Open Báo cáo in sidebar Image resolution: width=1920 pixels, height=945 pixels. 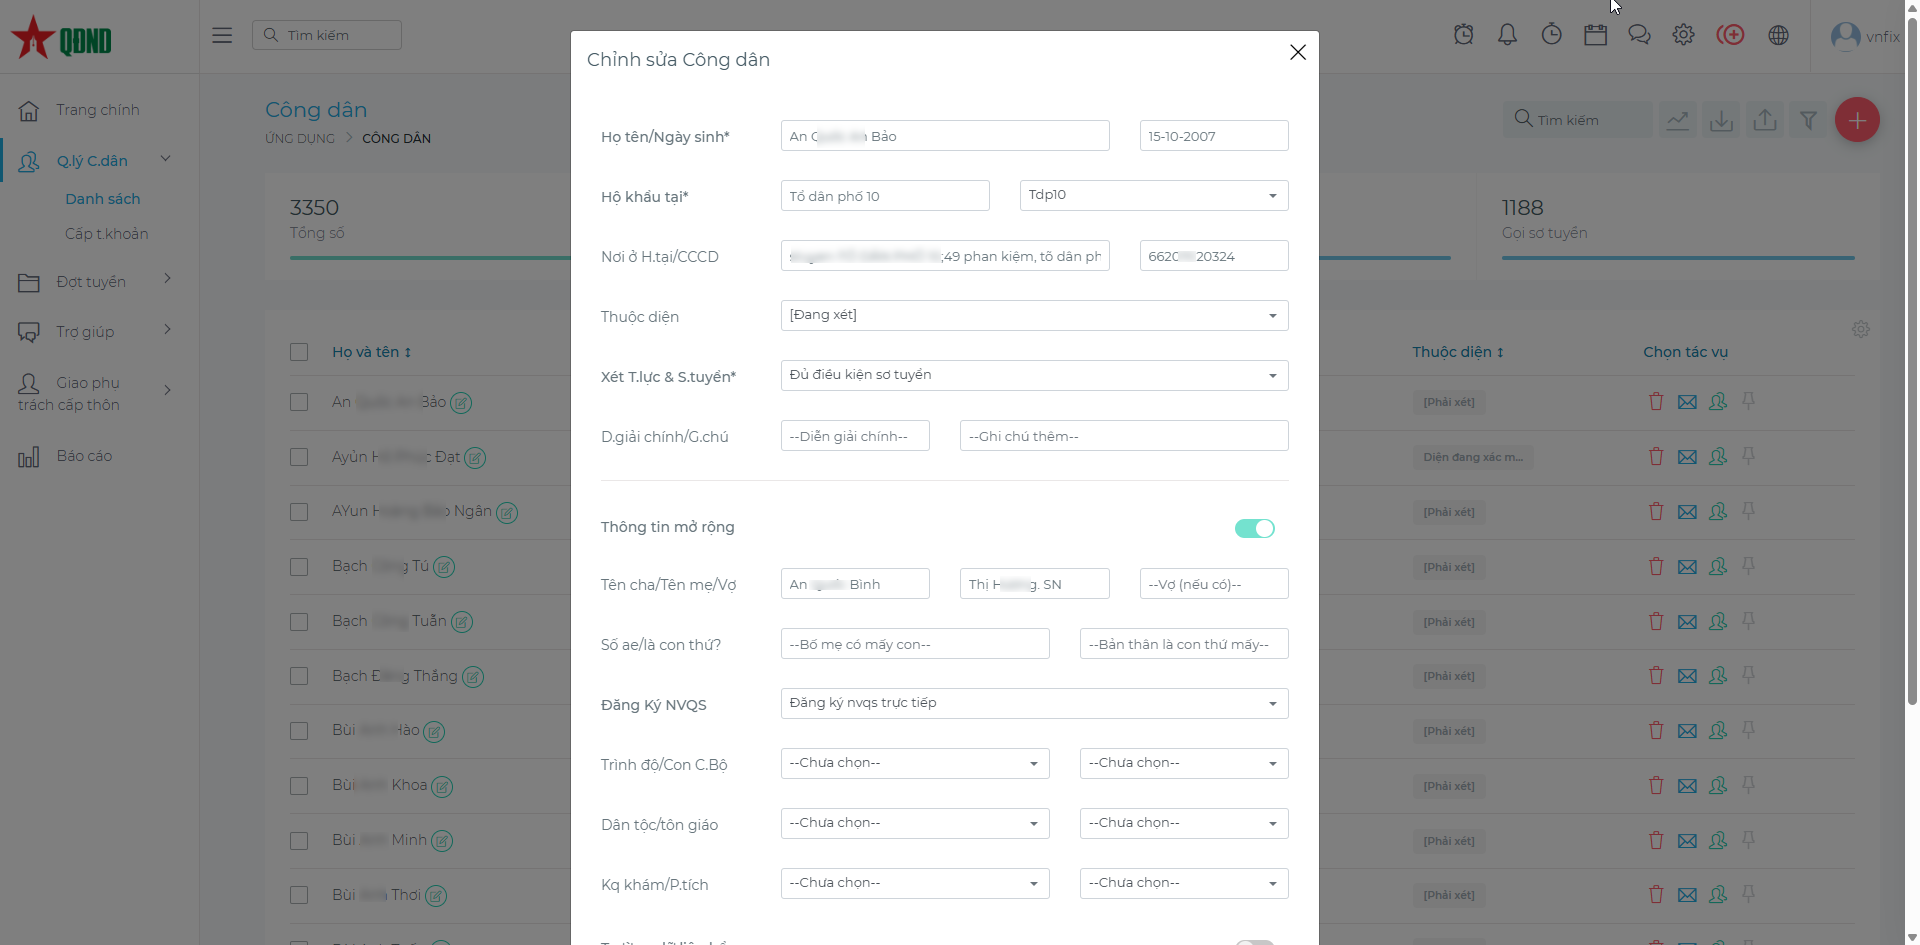pos(84,456)
